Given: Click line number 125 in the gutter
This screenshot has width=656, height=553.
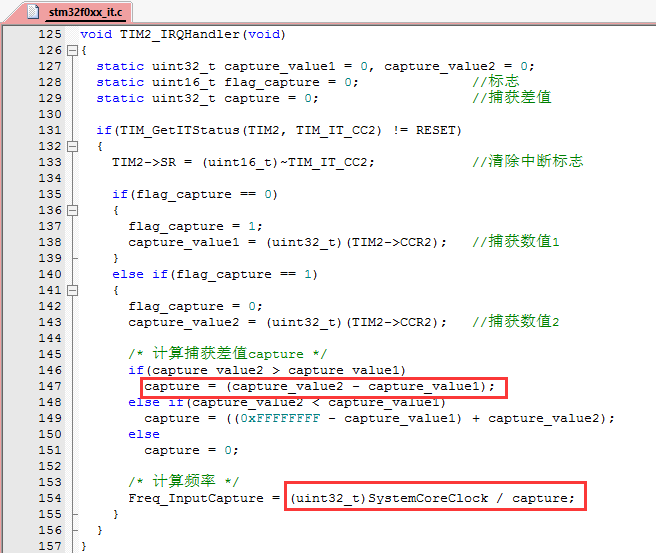Looking at the screenshot, I should tap(50, 34).
